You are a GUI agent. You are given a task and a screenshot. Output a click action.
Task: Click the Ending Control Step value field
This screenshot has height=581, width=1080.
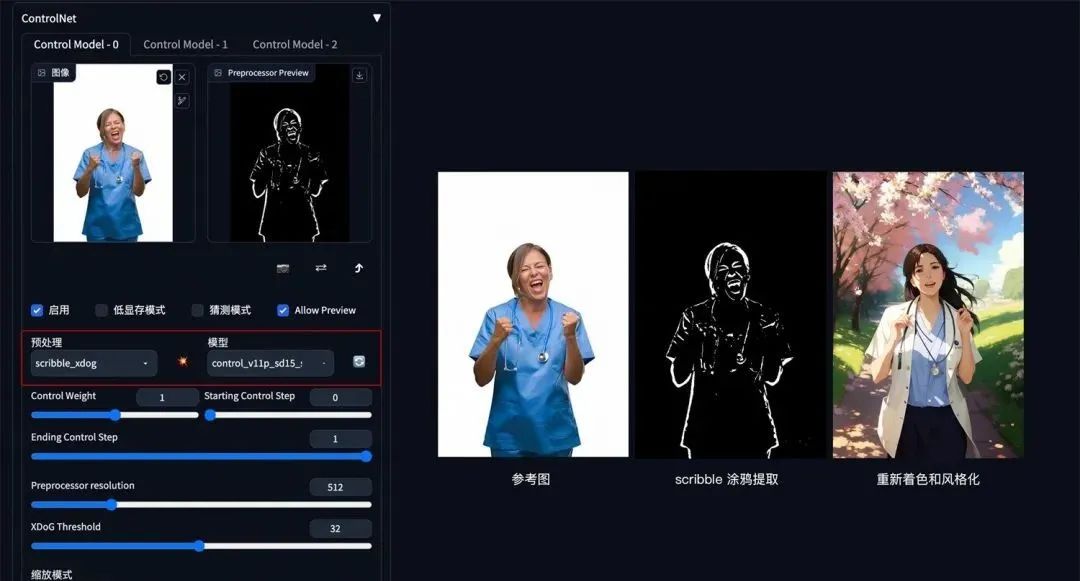340,439
